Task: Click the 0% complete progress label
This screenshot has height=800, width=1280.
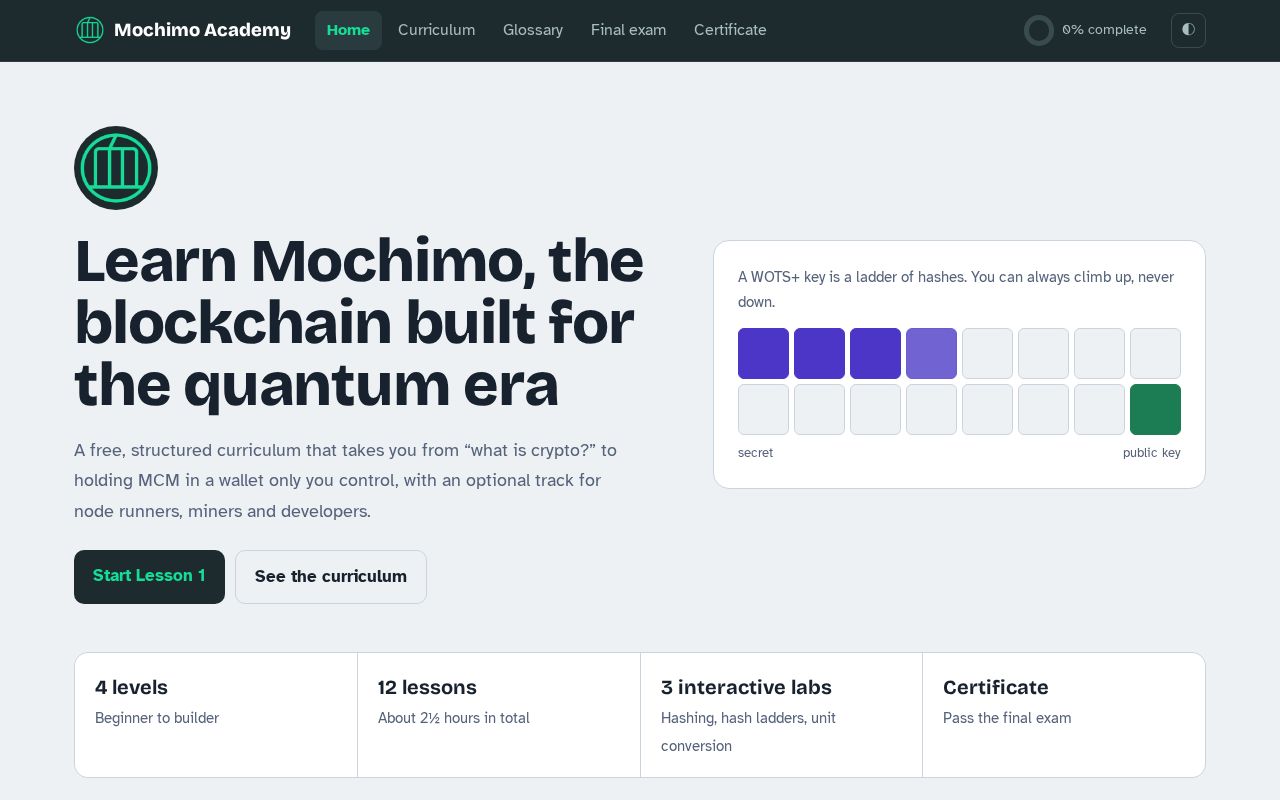Action: 1104,30
